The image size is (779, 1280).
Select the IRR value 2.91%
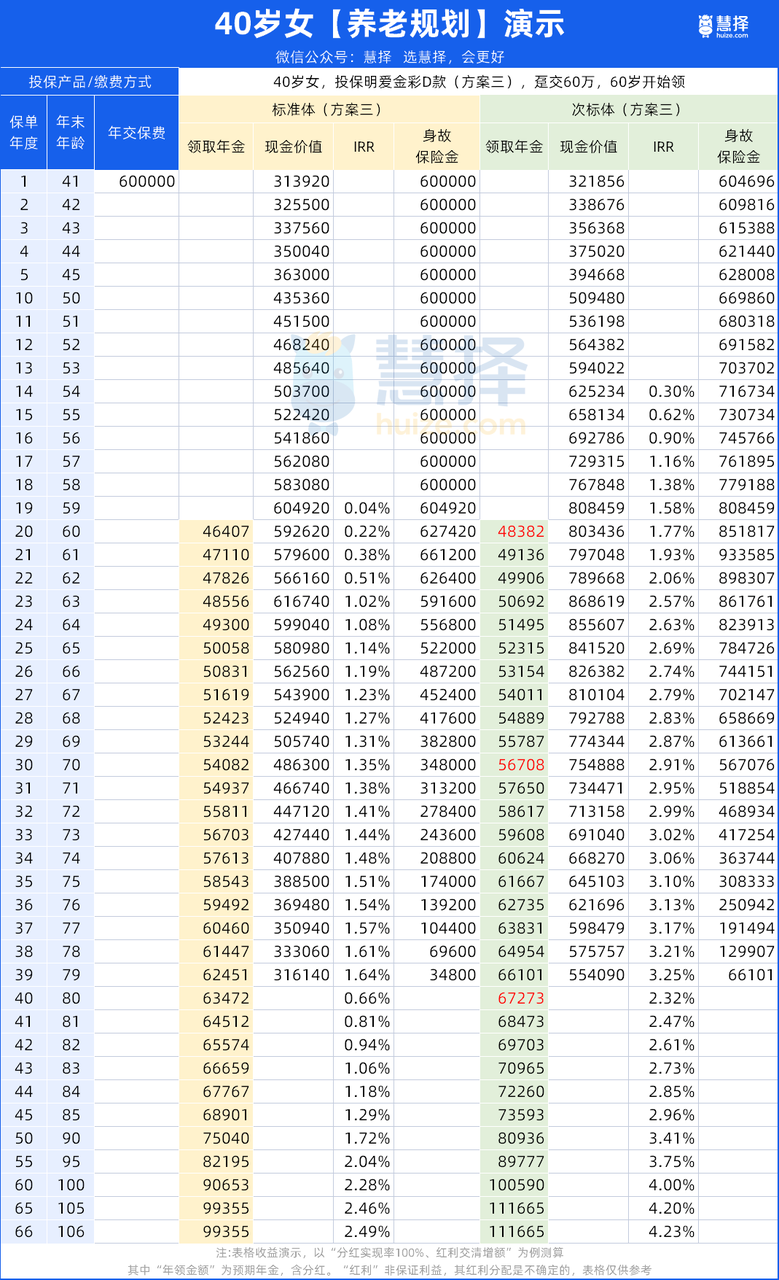[671, 765]
